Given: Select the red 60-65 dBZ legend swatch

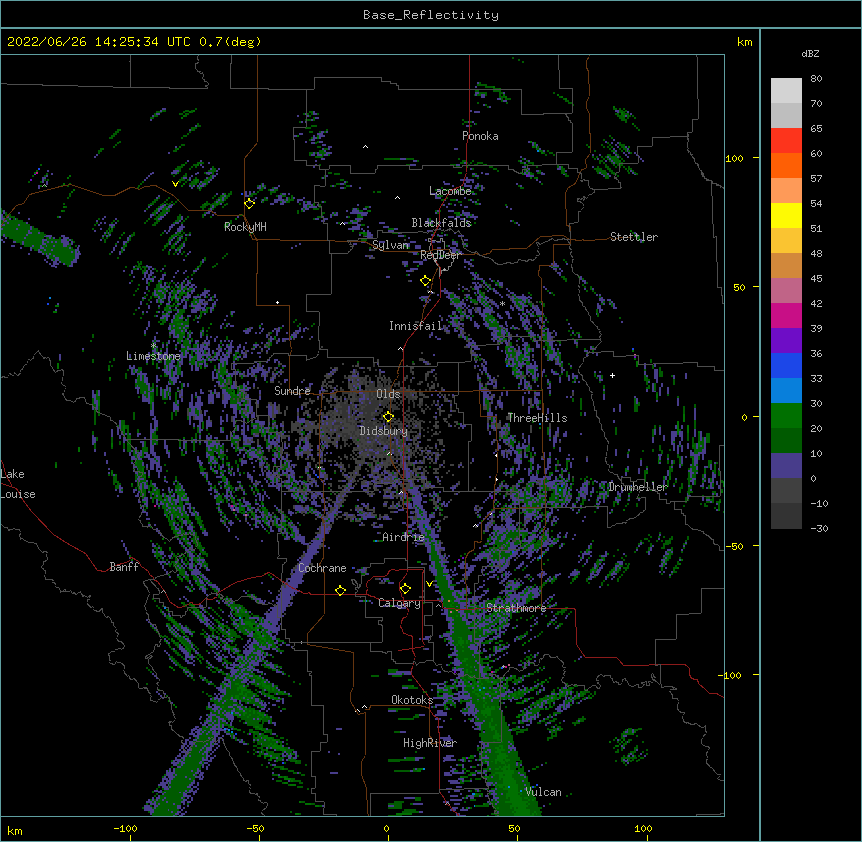Looking at the screenshot, I should click(x=786, y=140).
